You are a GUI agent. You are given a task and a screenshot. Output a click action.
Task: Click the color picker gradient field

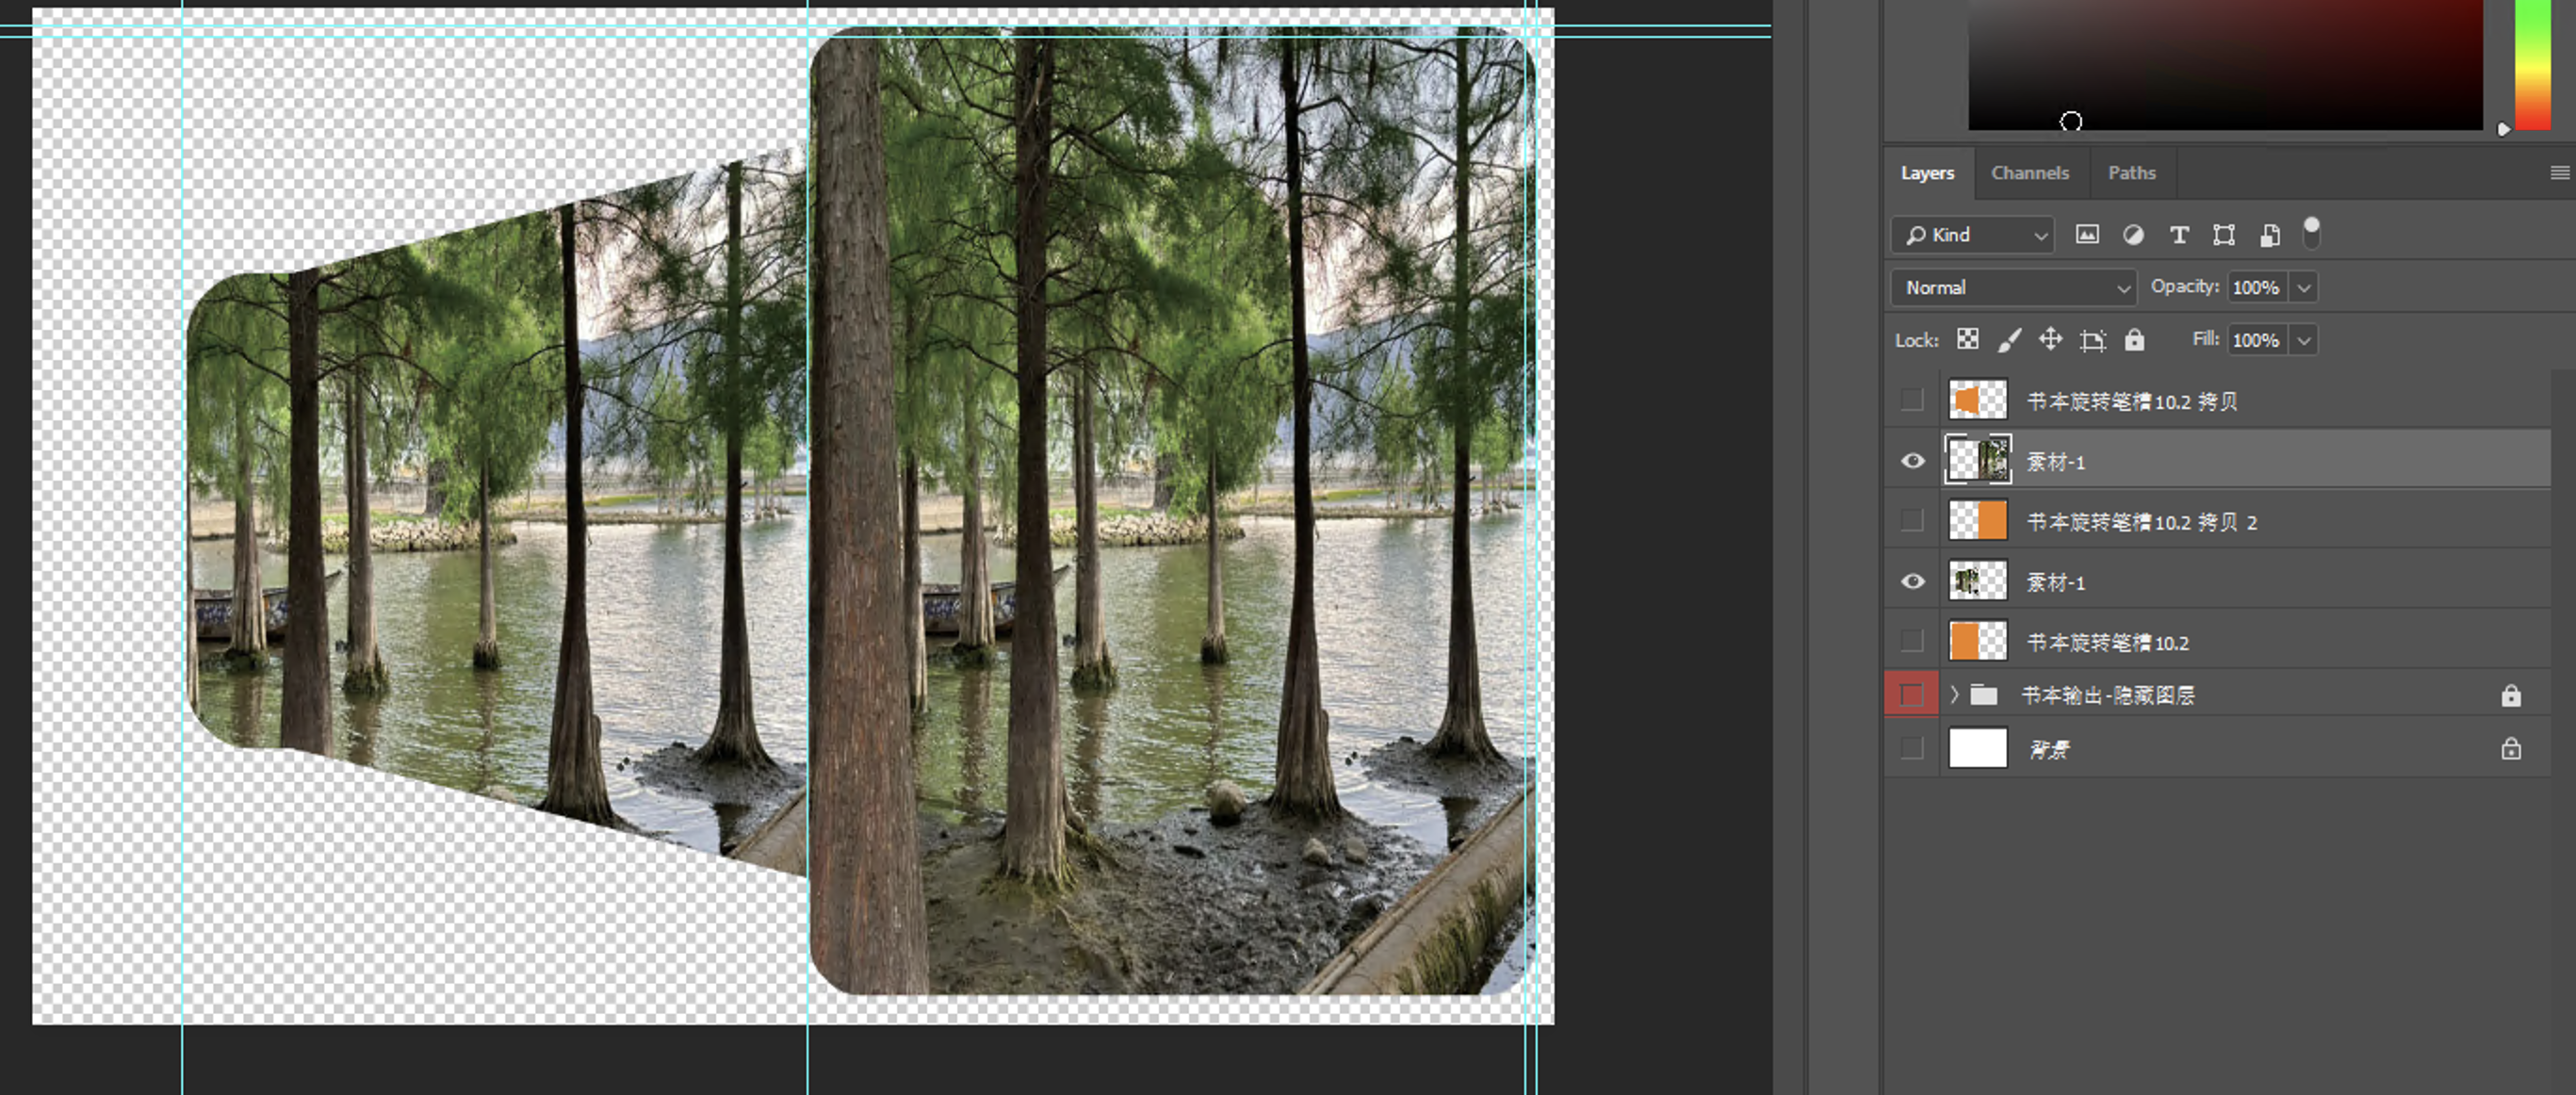(2225, 65)
